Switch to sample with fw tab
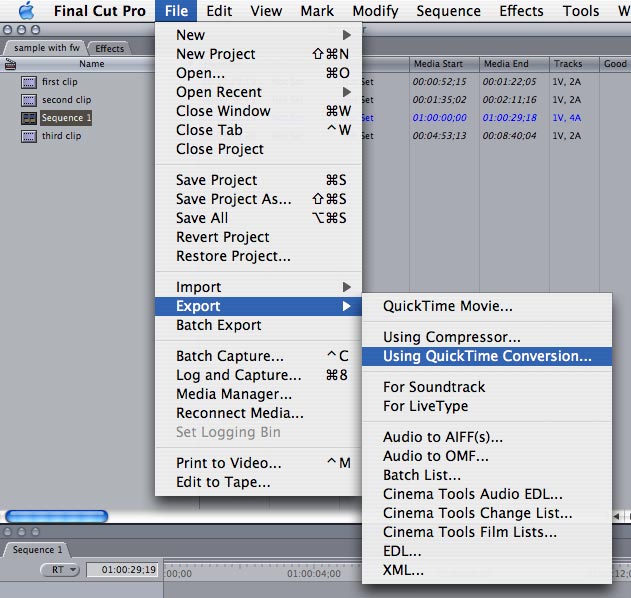631x598 pixels. click(46, 48)
